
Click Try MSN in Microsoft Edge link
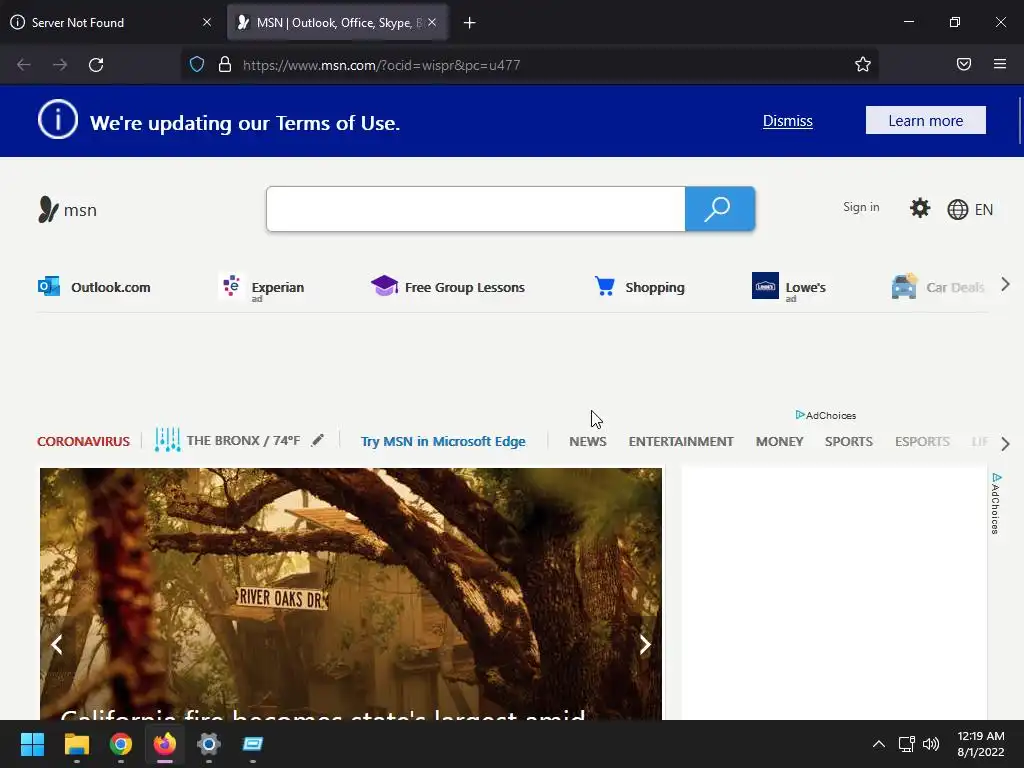coord(443,441)
